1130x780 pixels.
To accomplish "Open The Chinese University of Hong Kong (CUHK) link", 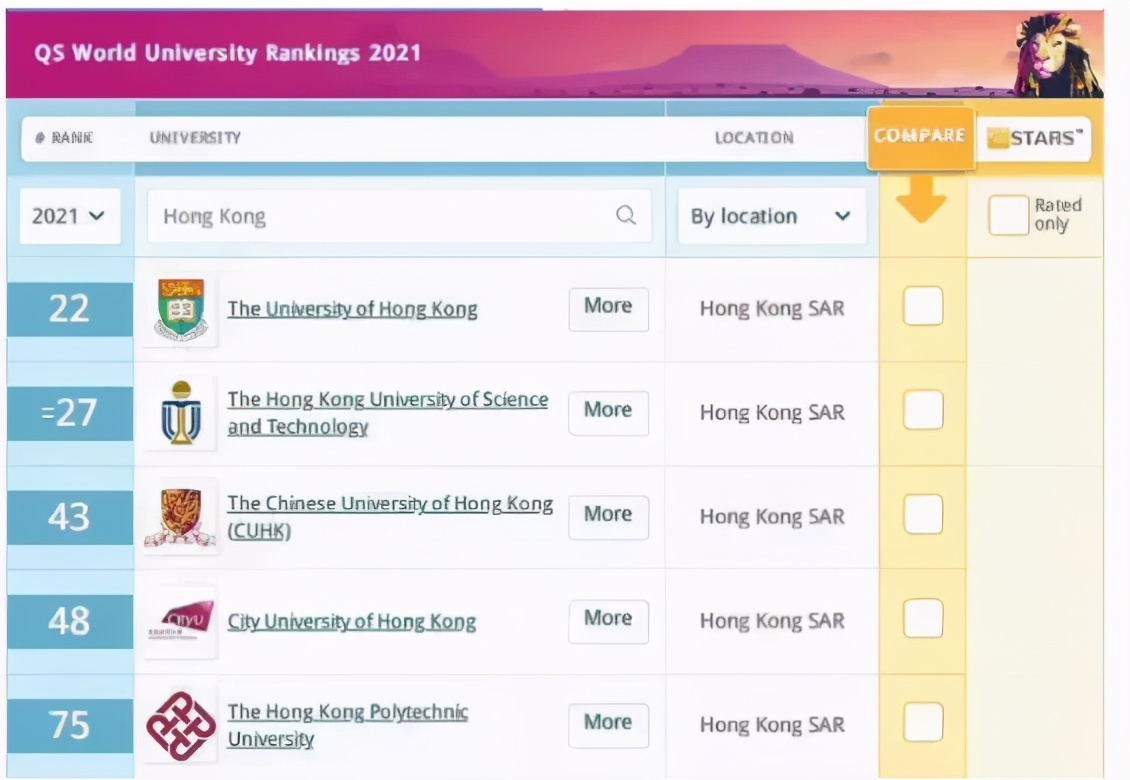I will click(x=390, y=516).
